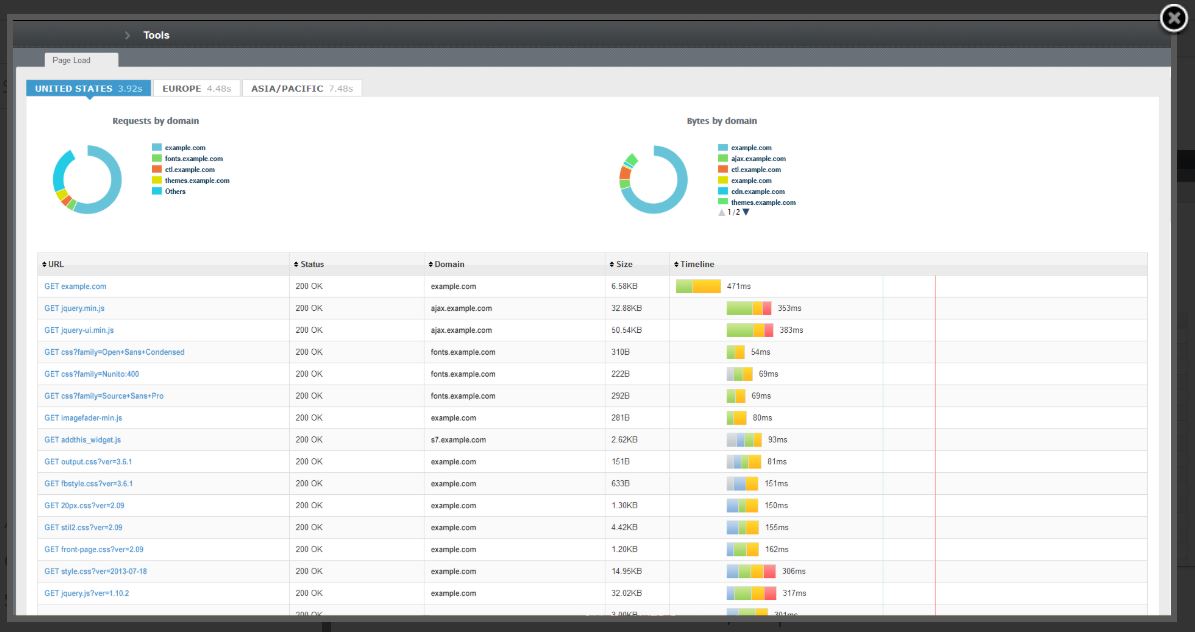Sort the table by Size column
1195x632 pixels.
click(621, 265)
